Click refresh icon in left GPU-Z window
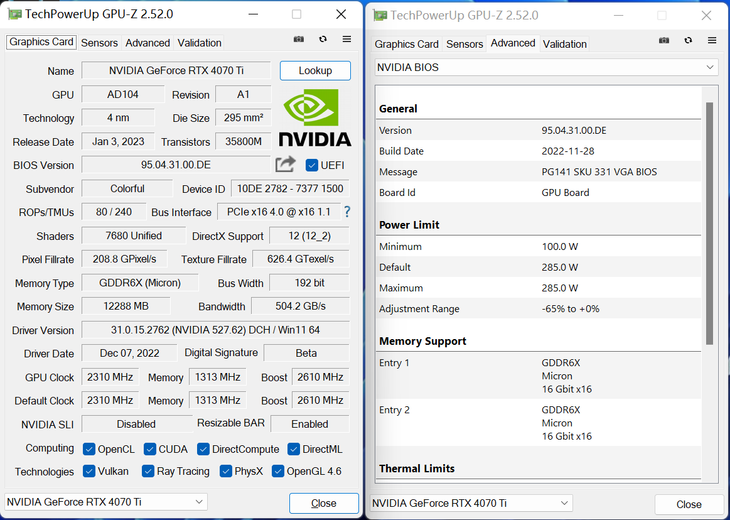This screenshot has width=730, height=520. point(323,40)
